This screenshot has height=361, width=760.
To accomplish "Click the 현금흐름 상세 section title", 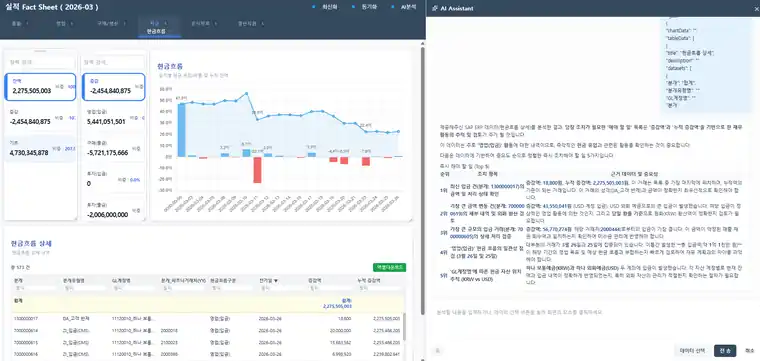I will click(31, 243).
